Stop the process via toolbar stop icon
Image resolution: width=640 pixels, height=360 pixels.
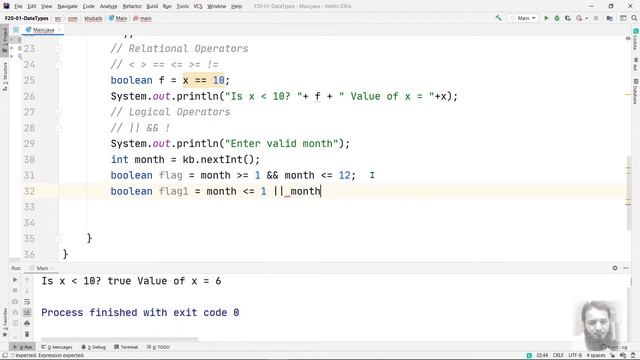[596, 18]
